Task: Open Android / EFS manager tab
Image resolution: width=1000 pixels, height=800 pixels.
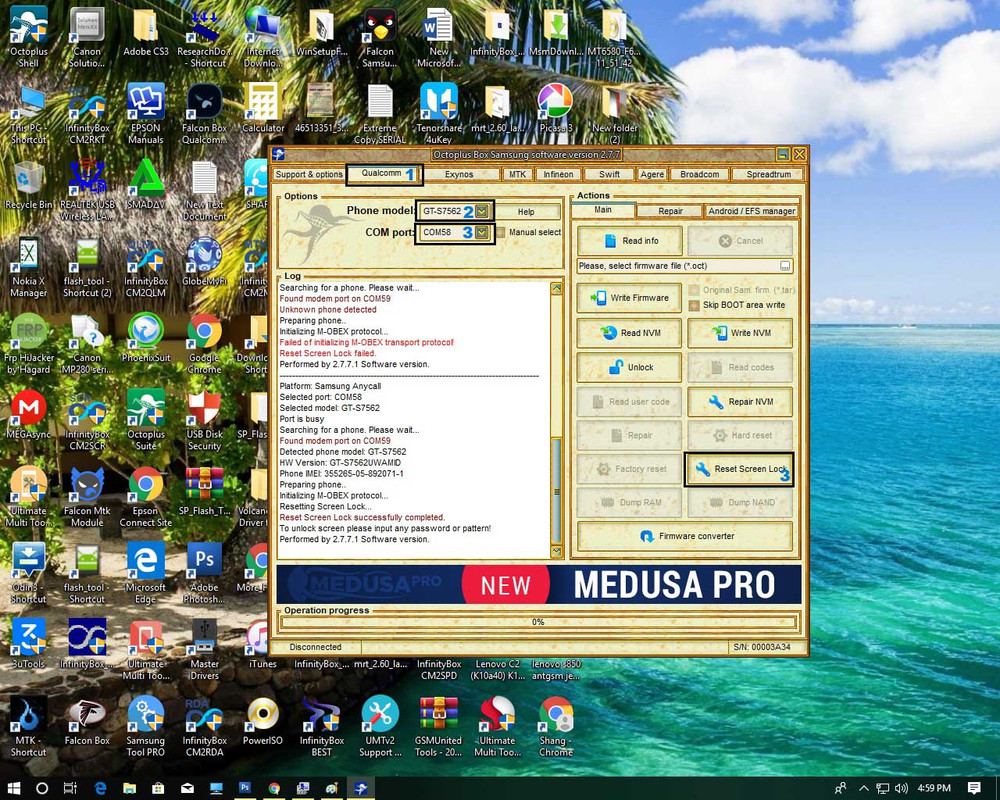Action: [751, 211]
